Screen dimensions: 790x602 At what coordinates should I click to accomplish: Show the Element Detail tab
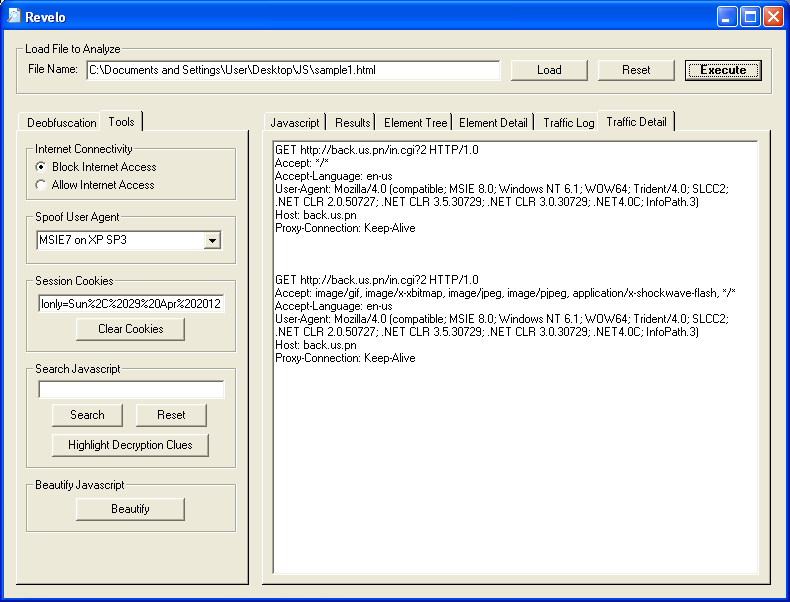click(x=493, y=123)
